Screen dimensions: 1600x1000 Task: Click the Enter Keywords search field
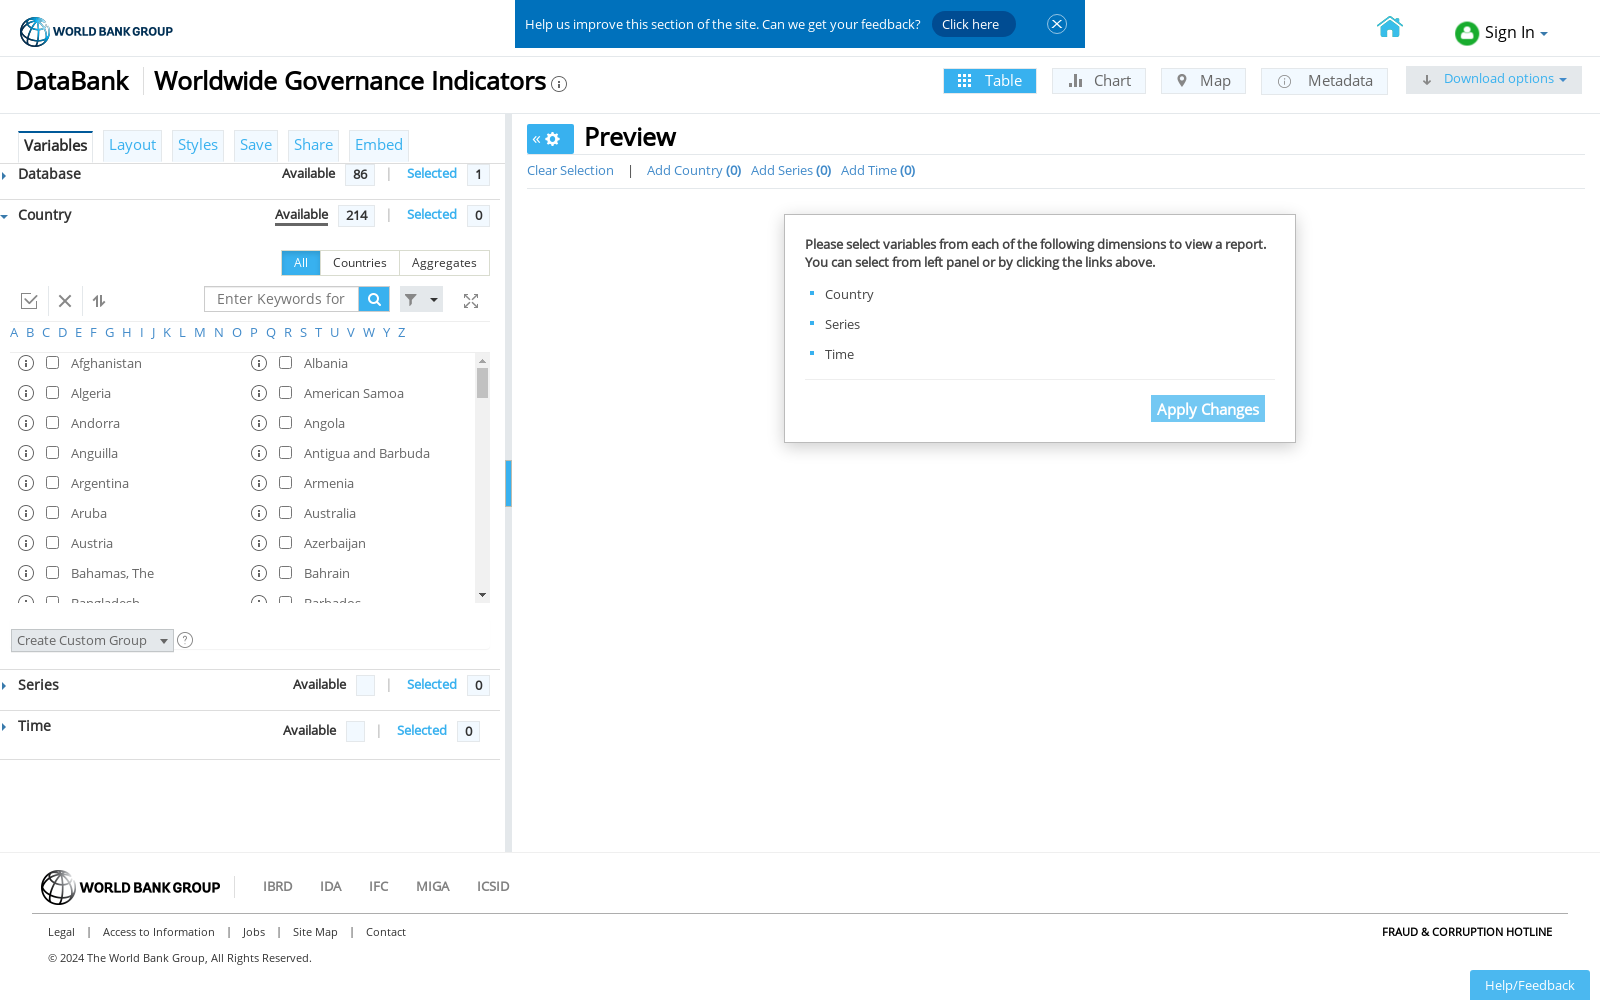[282, 299]
